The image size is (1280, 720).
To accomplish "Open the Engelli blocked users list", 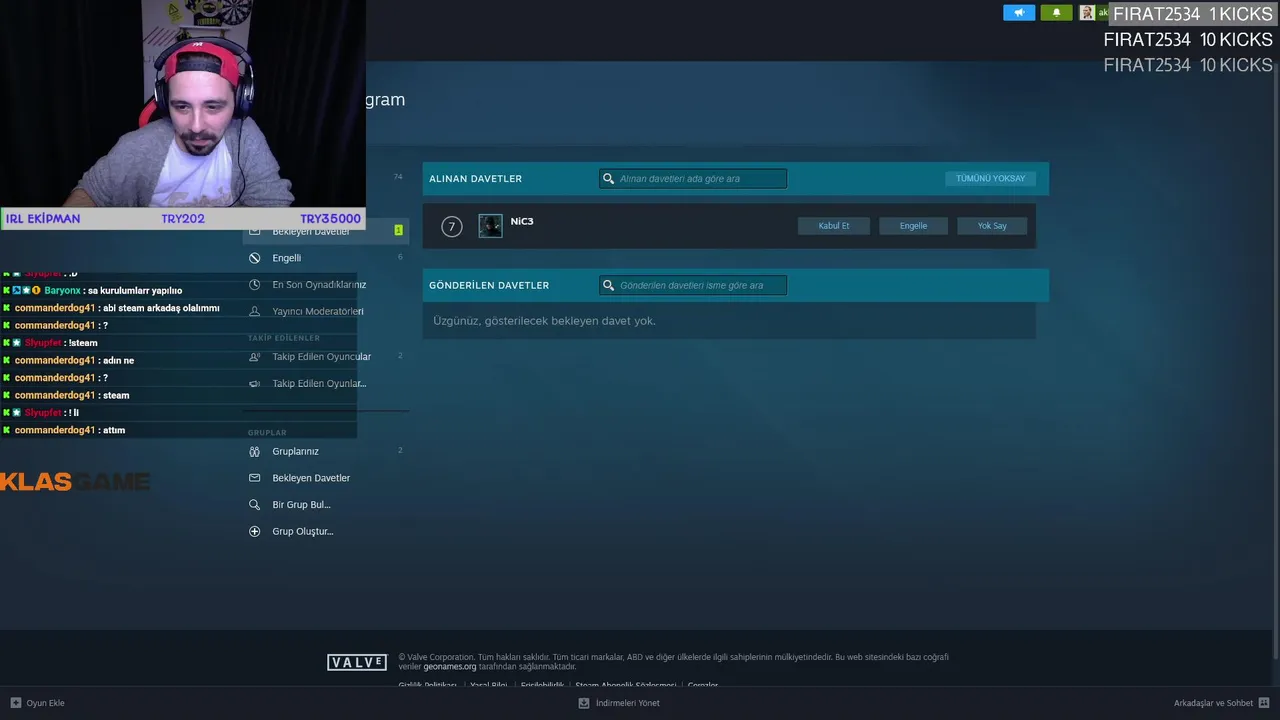I will pos(286,258).
